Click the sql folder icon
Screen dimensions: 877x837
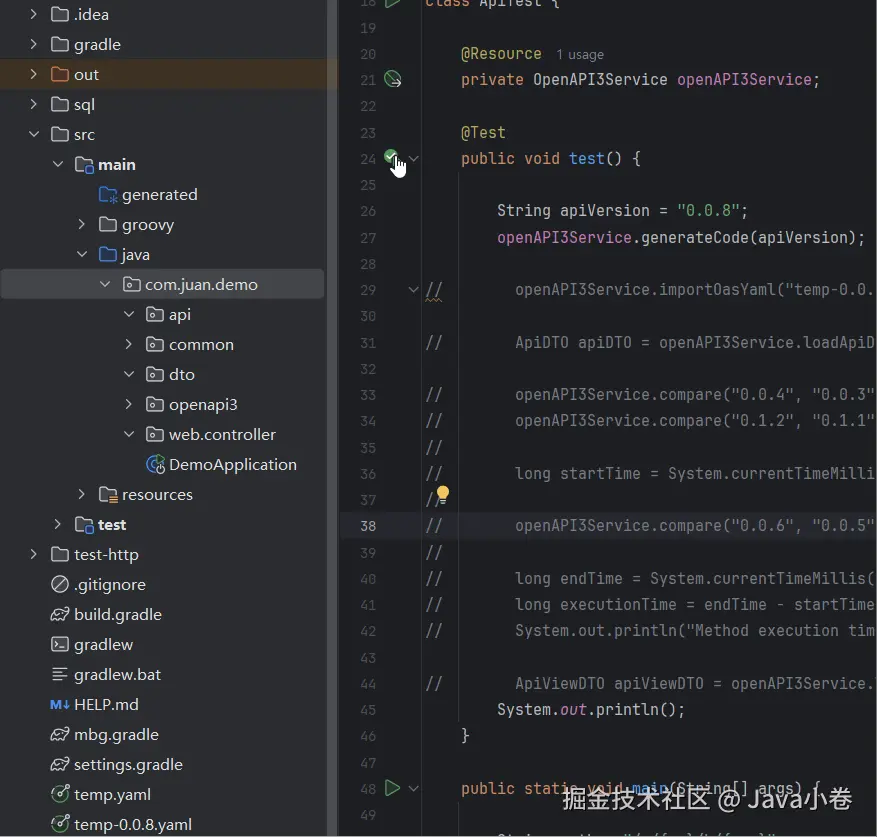(60, 104)
